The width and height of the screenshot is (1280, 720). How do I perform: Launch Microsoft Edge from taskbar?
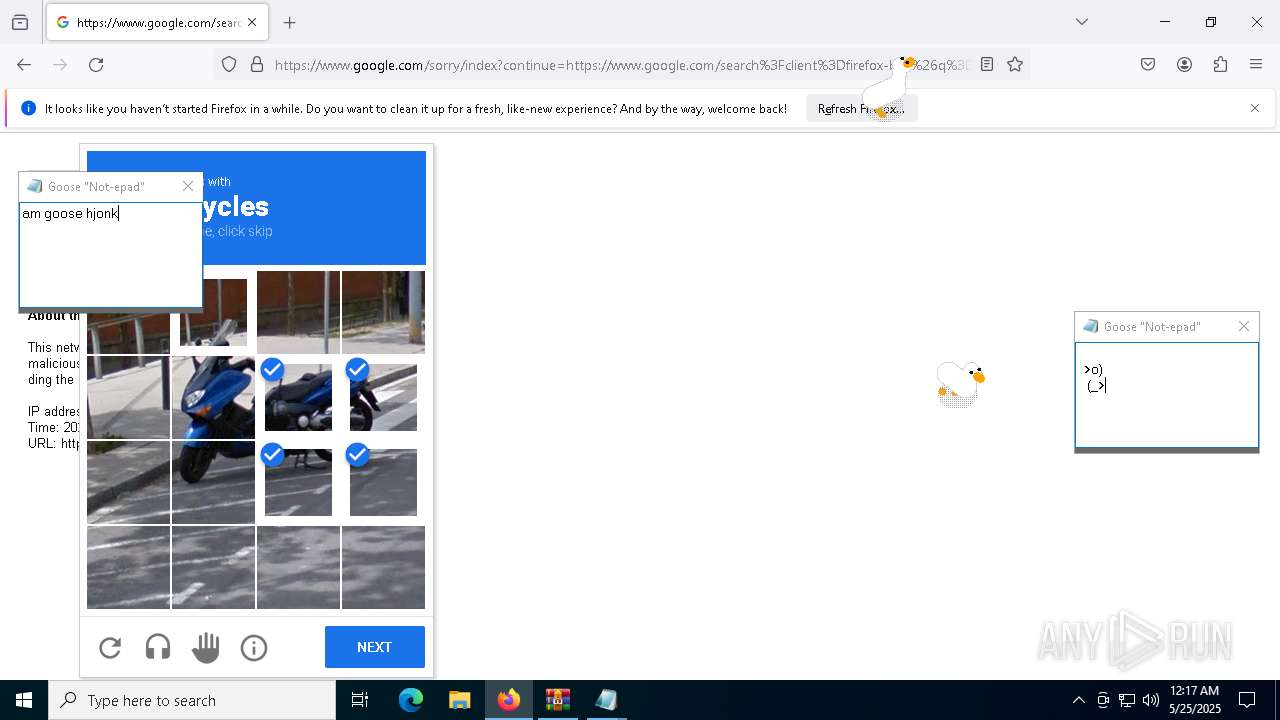[x=411, y=700]
